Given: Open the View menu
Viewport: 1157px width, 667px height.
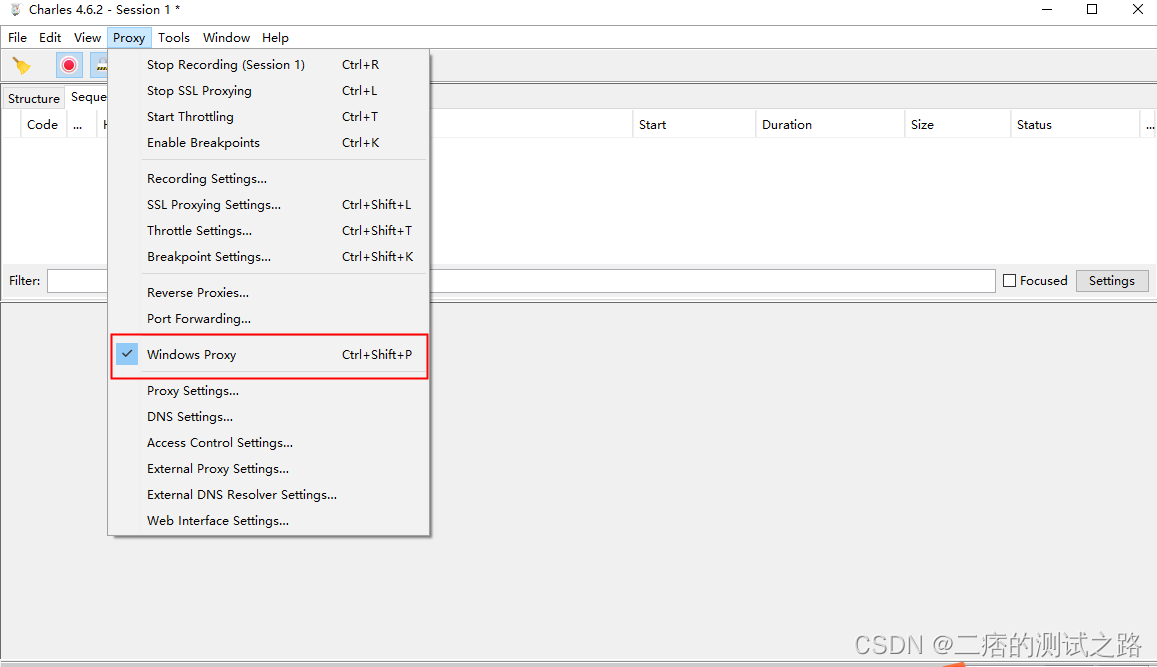Looking at the screenshot, I should 87,38.
